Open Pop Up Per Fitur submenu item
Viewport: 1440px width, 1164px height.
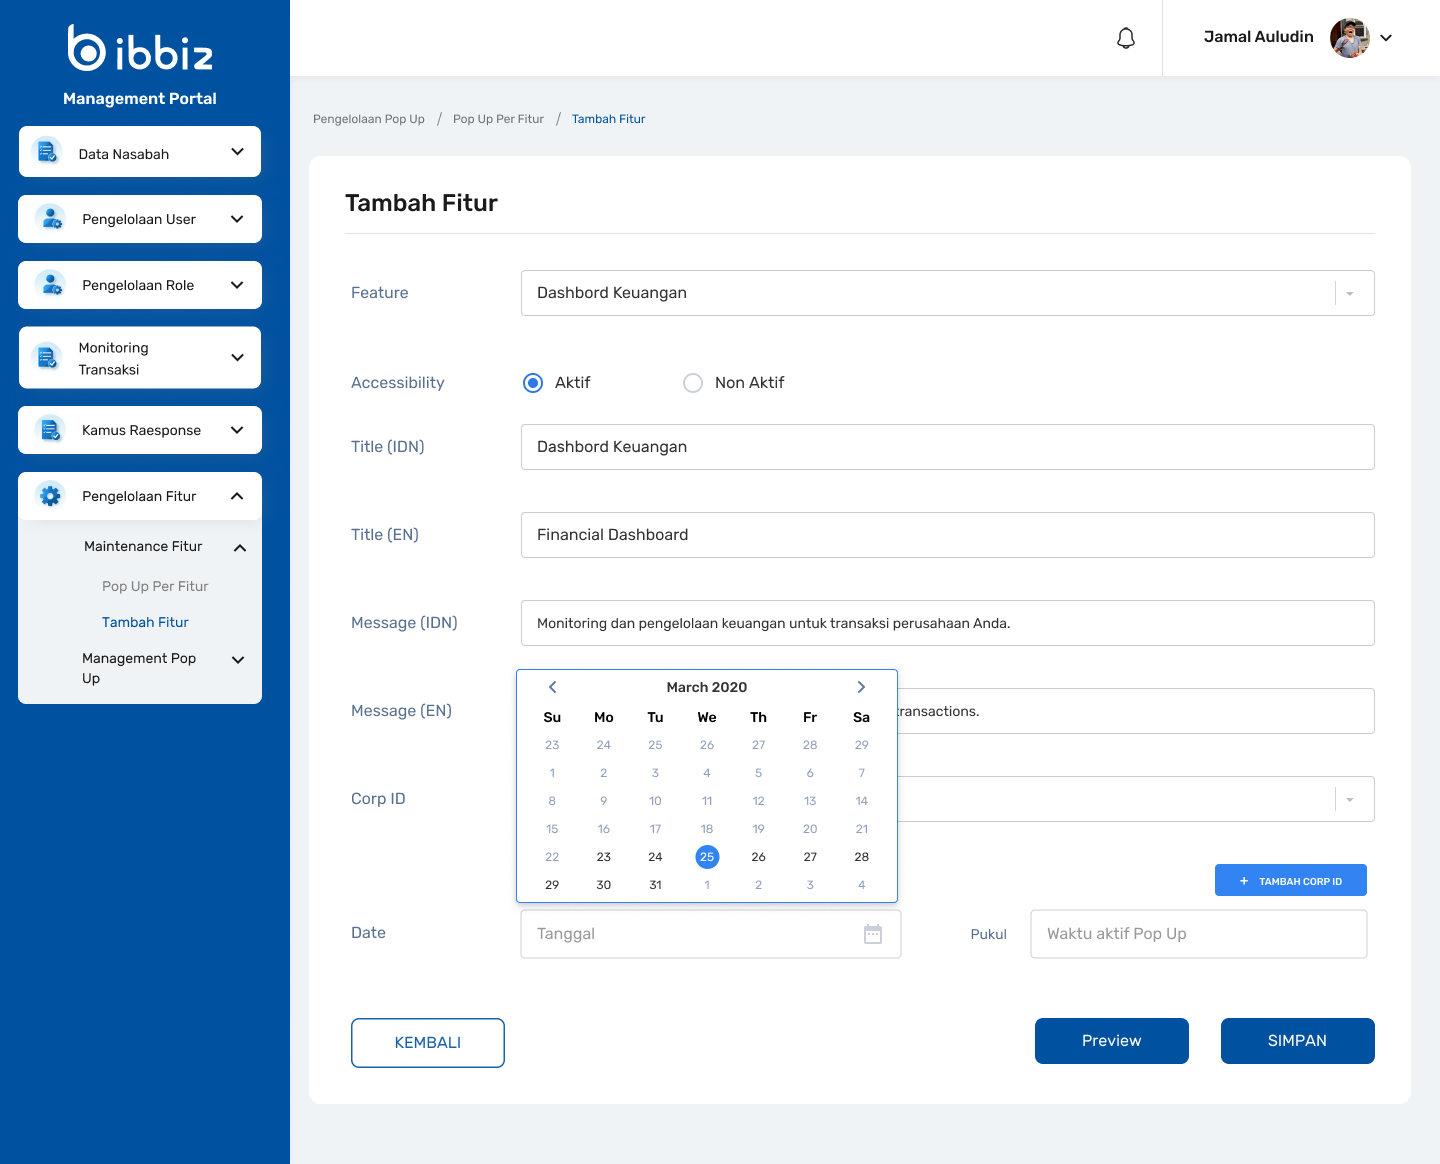click(155, 586)
